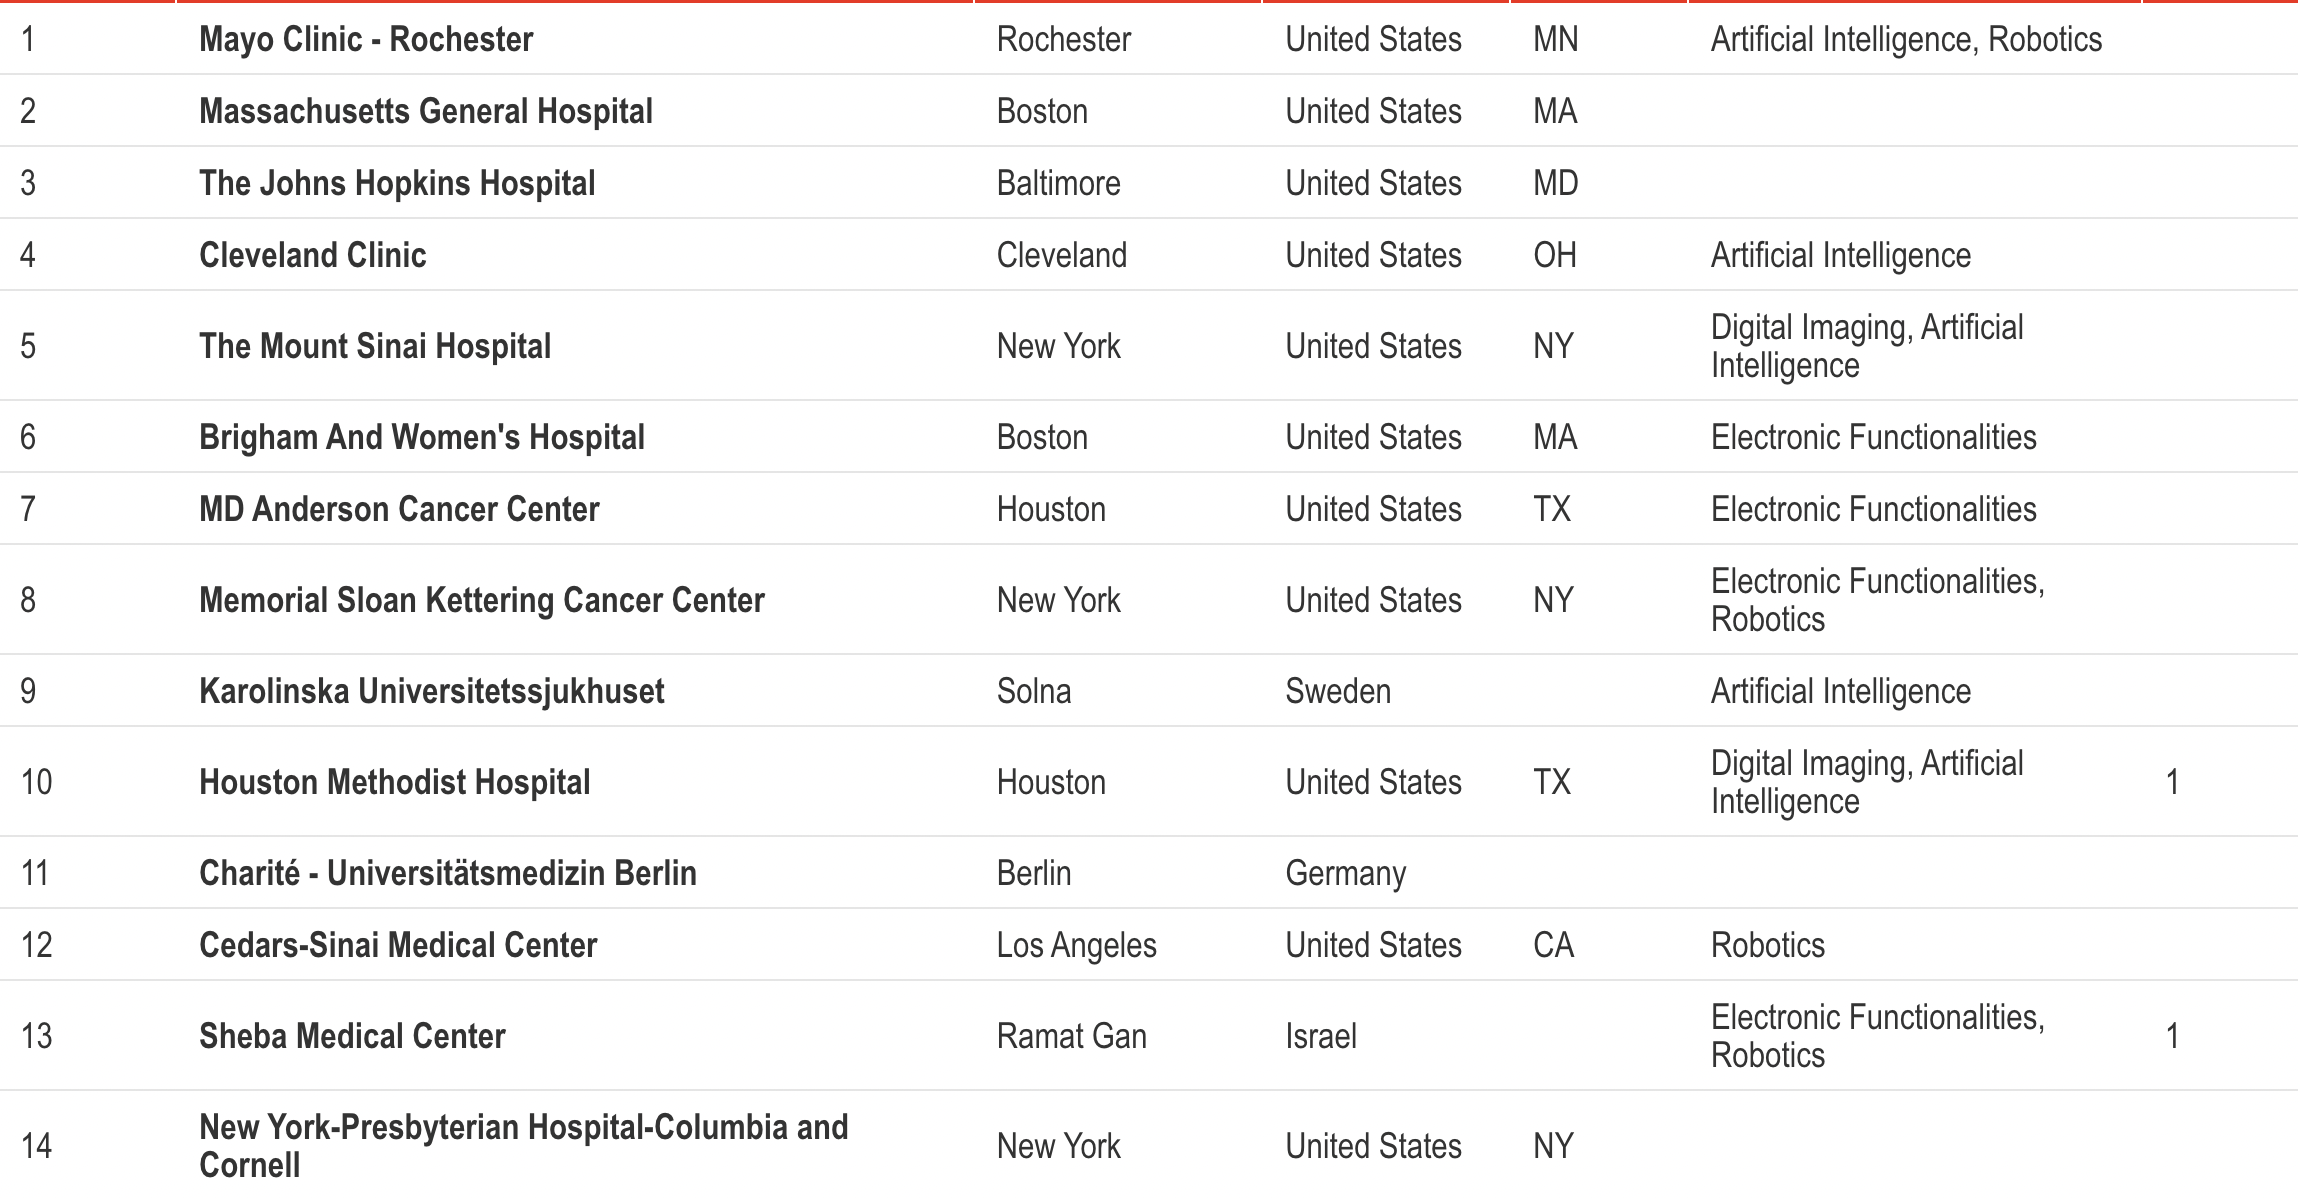This screenshot has width=2298, height=1198.
Task: Select The Johns Hopkins Hospital row name
Action: pos(397,183)
